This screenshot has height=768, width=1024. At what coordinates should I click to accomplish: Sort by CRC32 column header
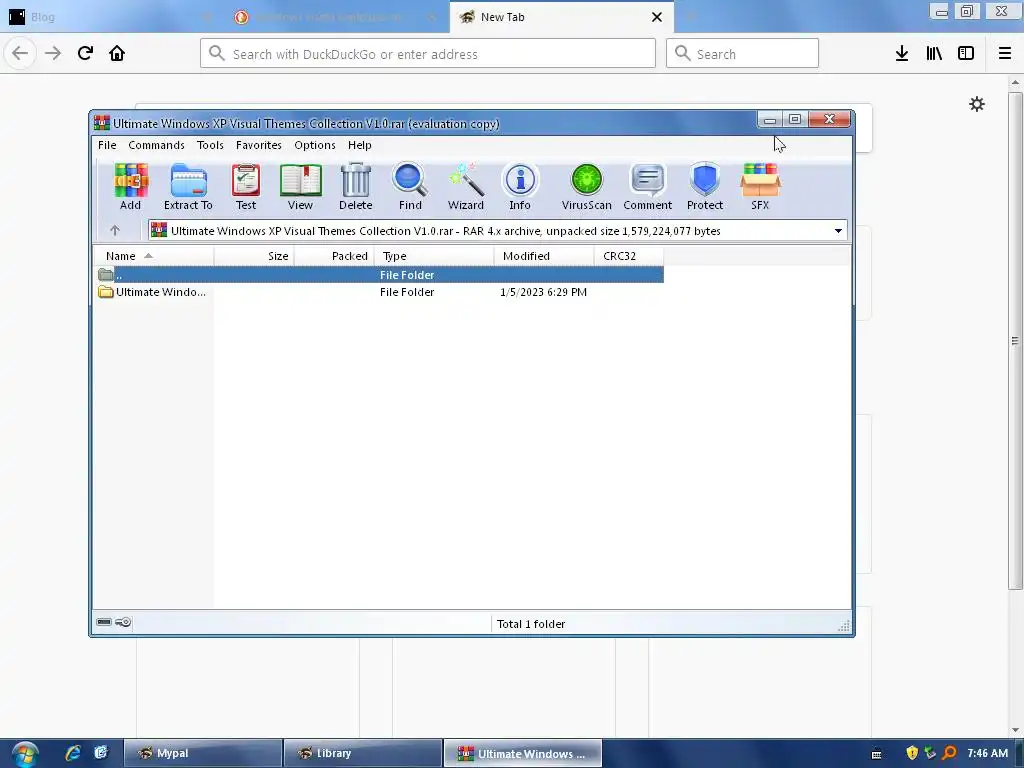tap(629, 256)
